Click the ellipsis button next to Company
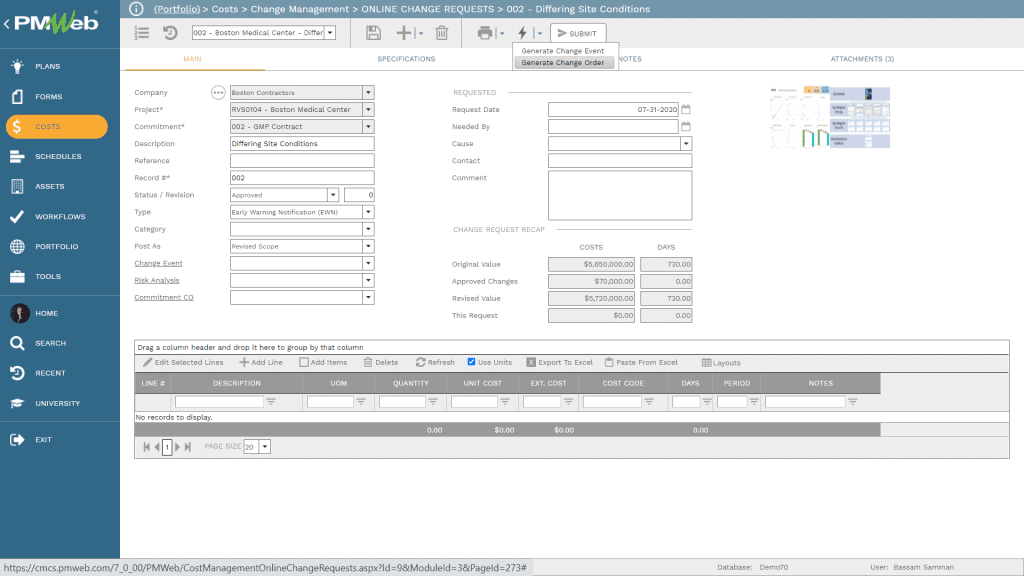Screen dimensions: 1024x576 coord(218,93)
